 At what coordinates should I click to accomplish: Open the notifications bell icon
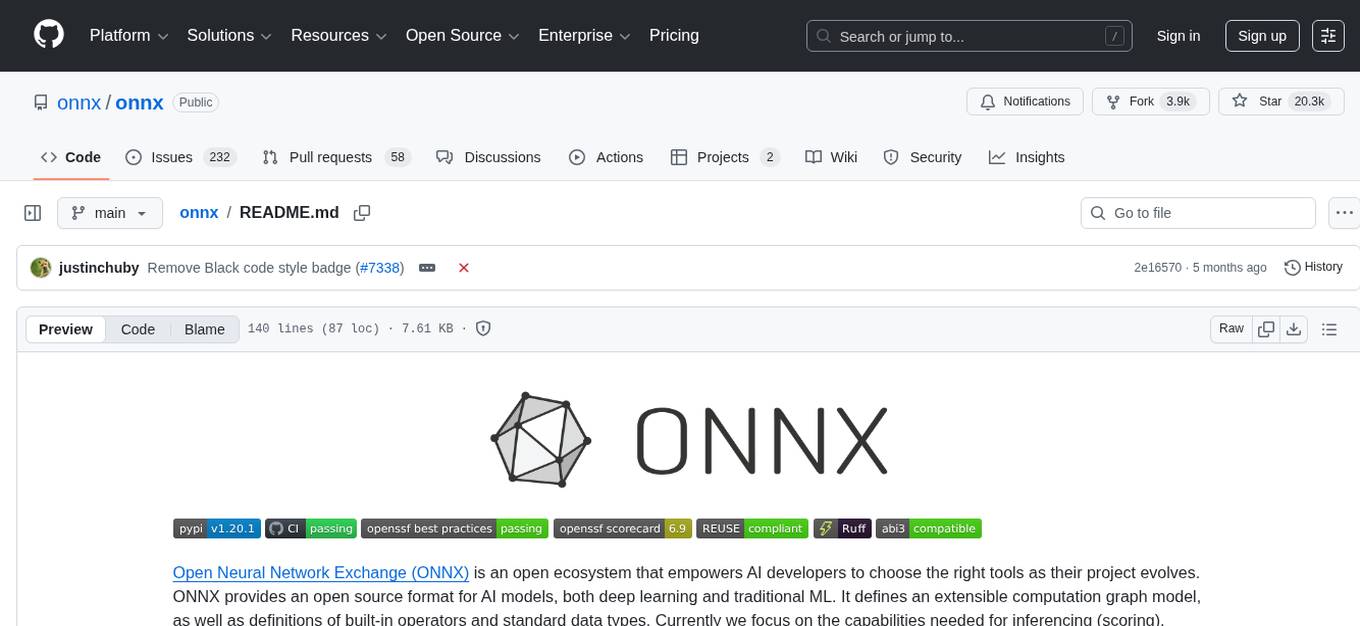tap(988, 101)
